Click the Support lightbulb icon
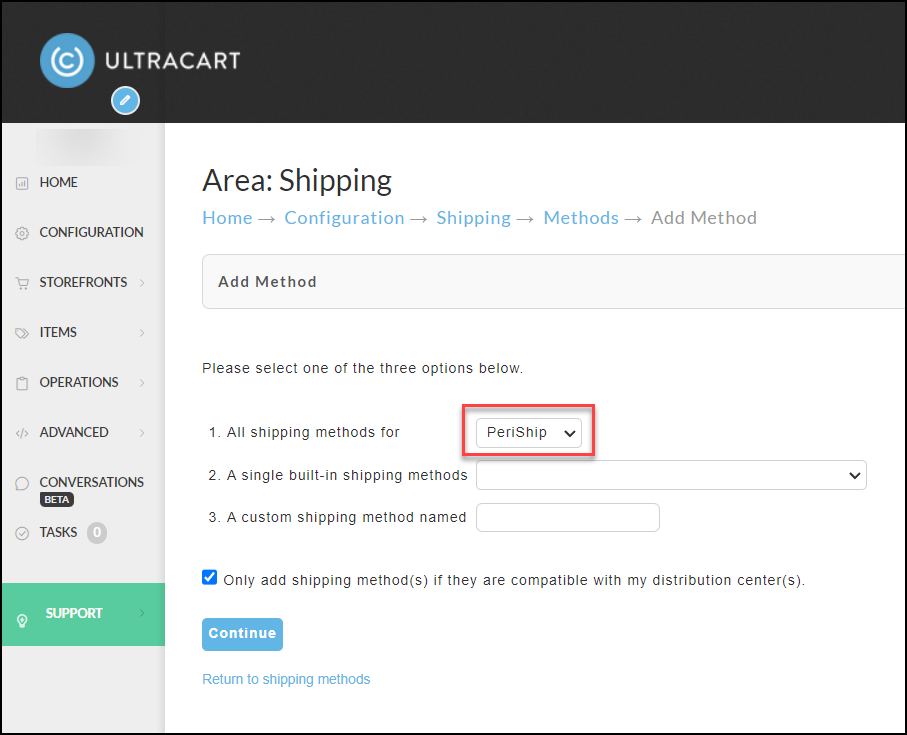907x735 pixels. (x=22, y=620)
